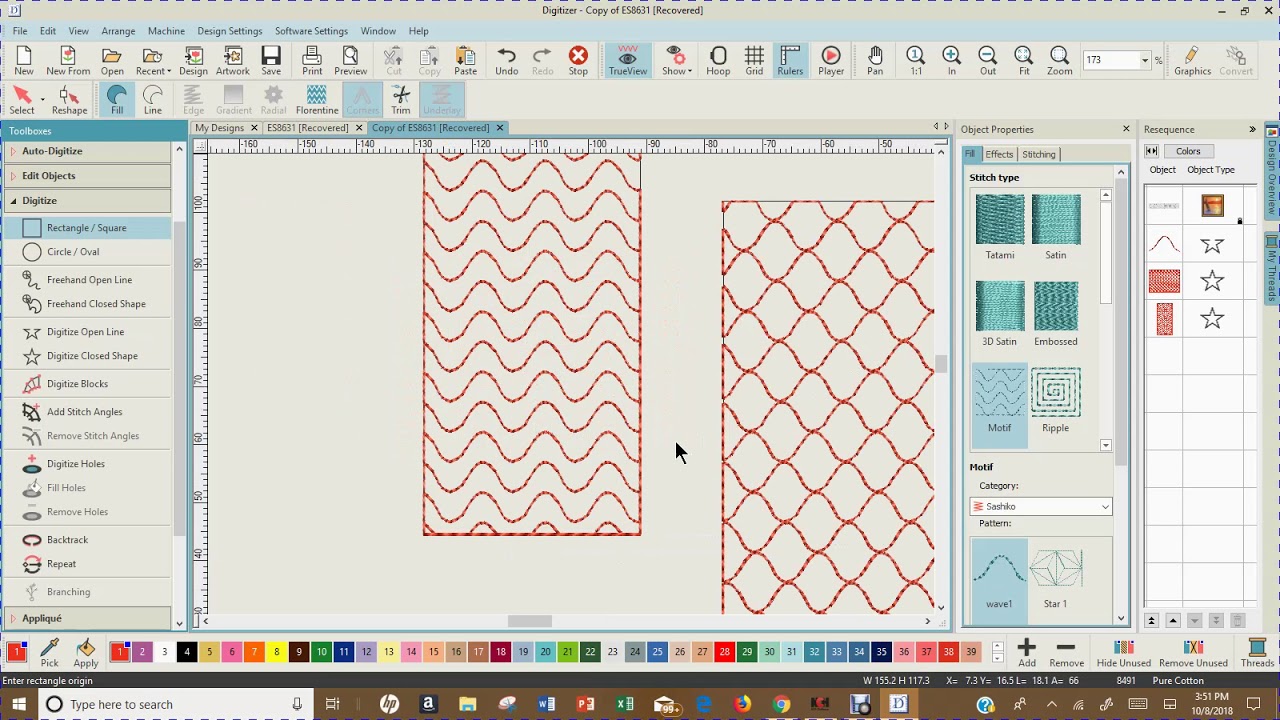
Task: Expand the Auto-Digitize toolbox
Action: tap(87, 151)
